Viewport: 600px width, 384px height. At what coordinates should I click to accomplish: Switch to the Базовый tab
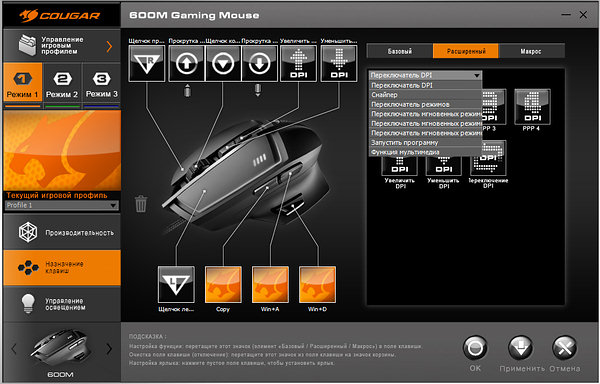click(400, 51)
